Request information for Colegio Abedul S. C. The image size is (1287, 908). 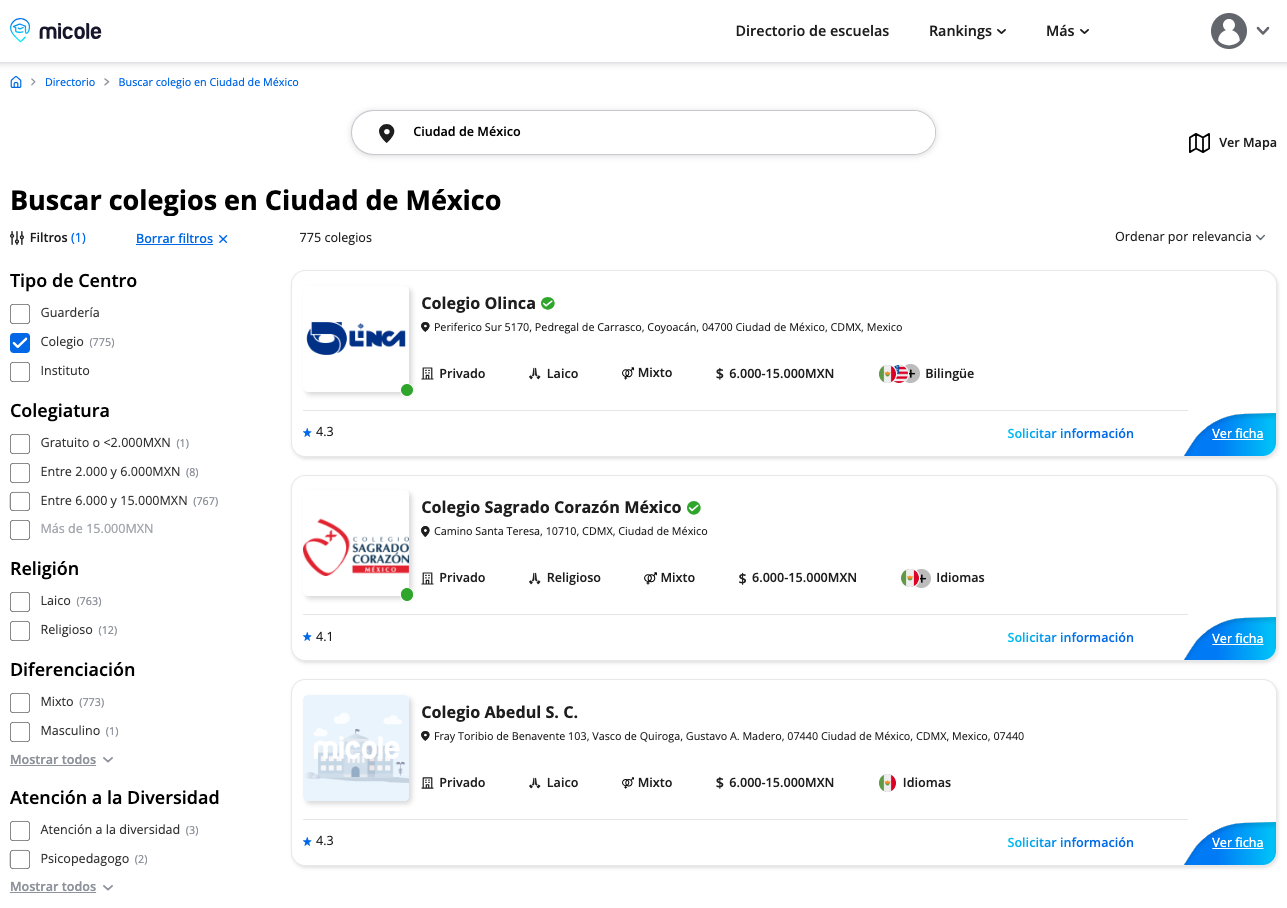pyautogui.click(x=1070, y=842)
